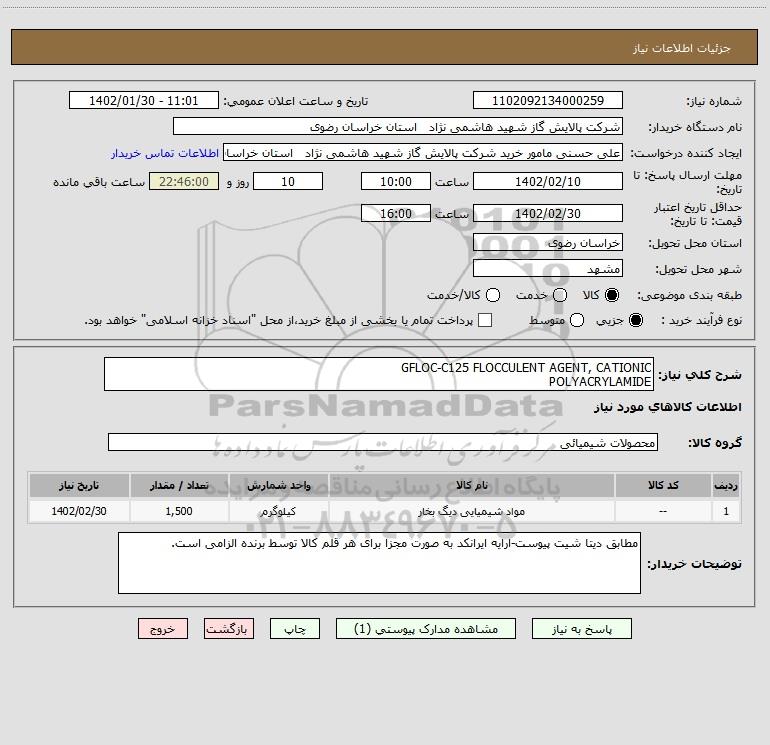Click the item name مواد شیمیایی دیگ بخار
The height and width of the screenshot is (745, 770).
(x=471, y=512)
